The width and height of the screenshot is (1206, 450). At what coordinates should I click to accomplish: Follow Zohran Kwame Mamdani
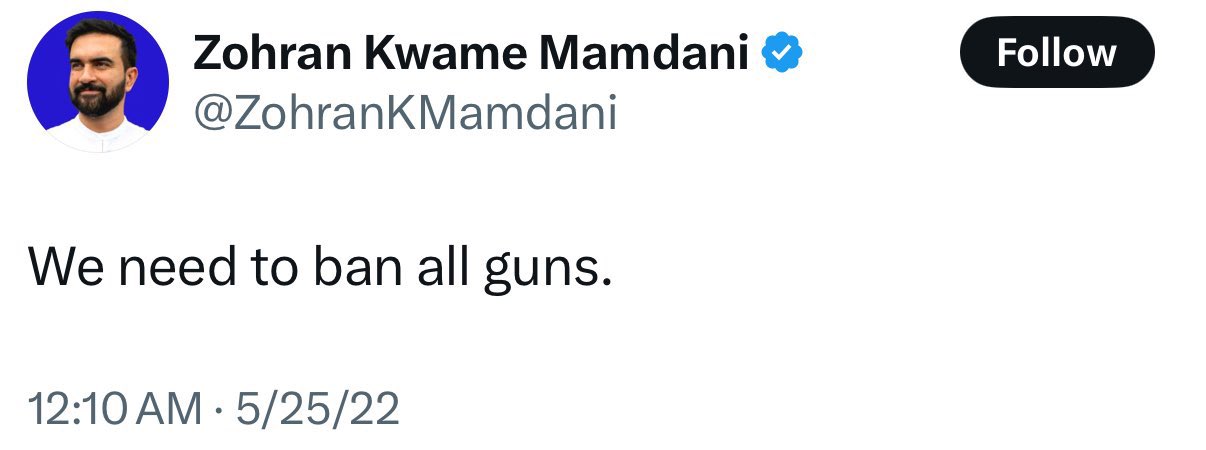click(x=1057, y=52)
